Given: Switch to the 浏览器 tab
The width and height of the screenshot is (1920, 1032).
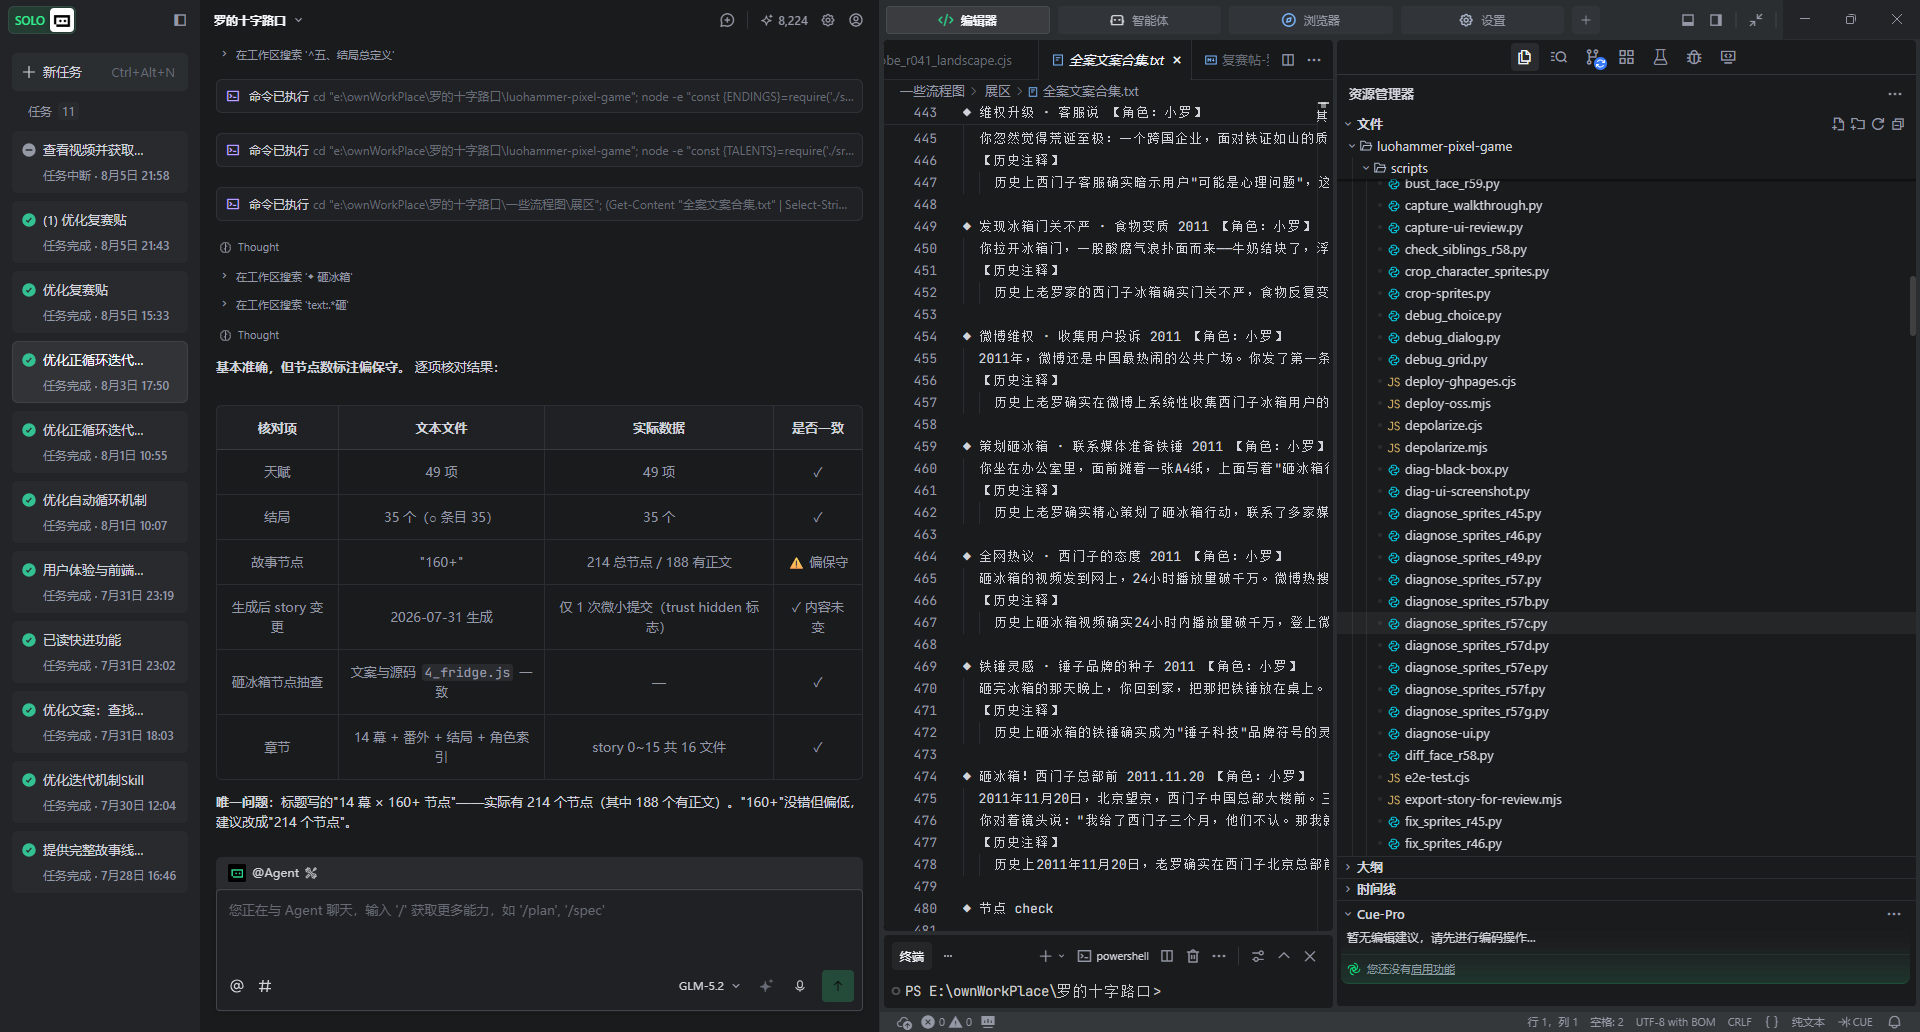Looking at the screenshot, I should pos(1310,20).
